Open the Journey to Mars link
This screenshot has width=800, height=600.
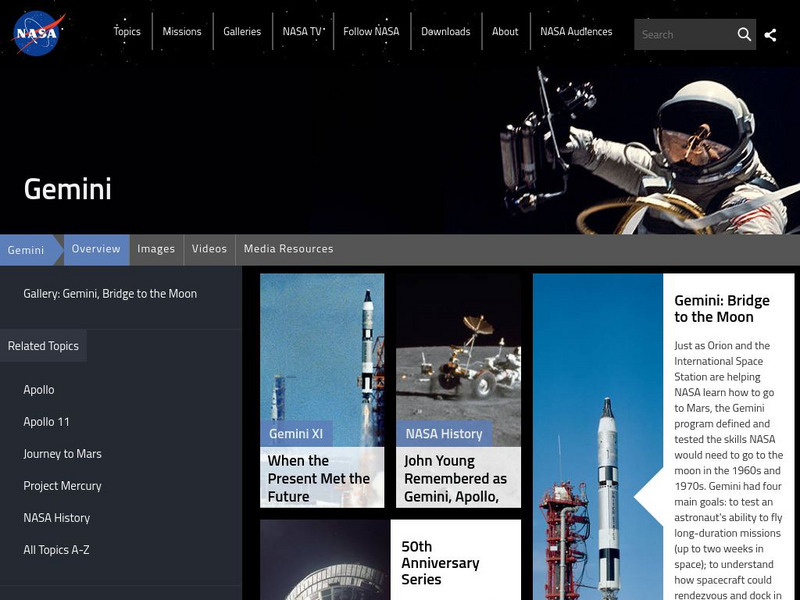[x=62, y=454]
